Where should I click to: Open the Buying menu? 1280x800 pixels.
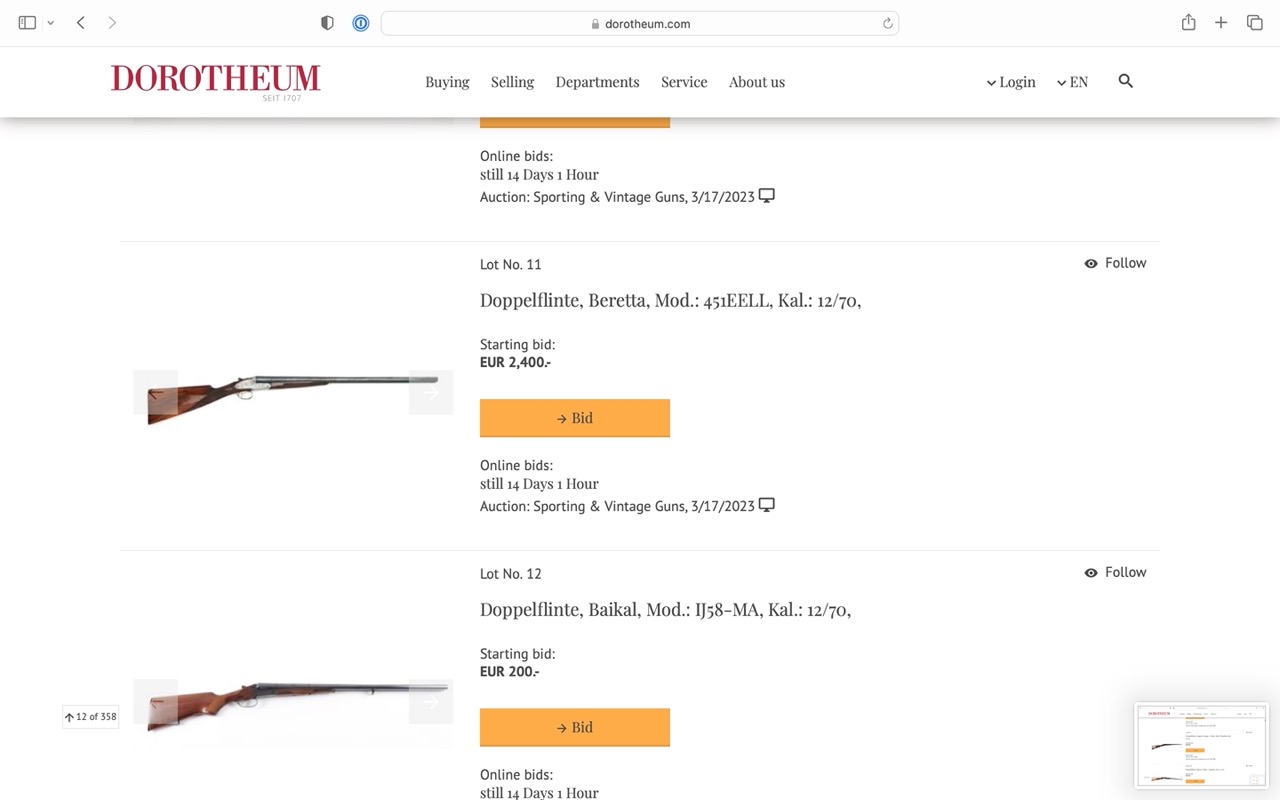click(x=447, y=82)
